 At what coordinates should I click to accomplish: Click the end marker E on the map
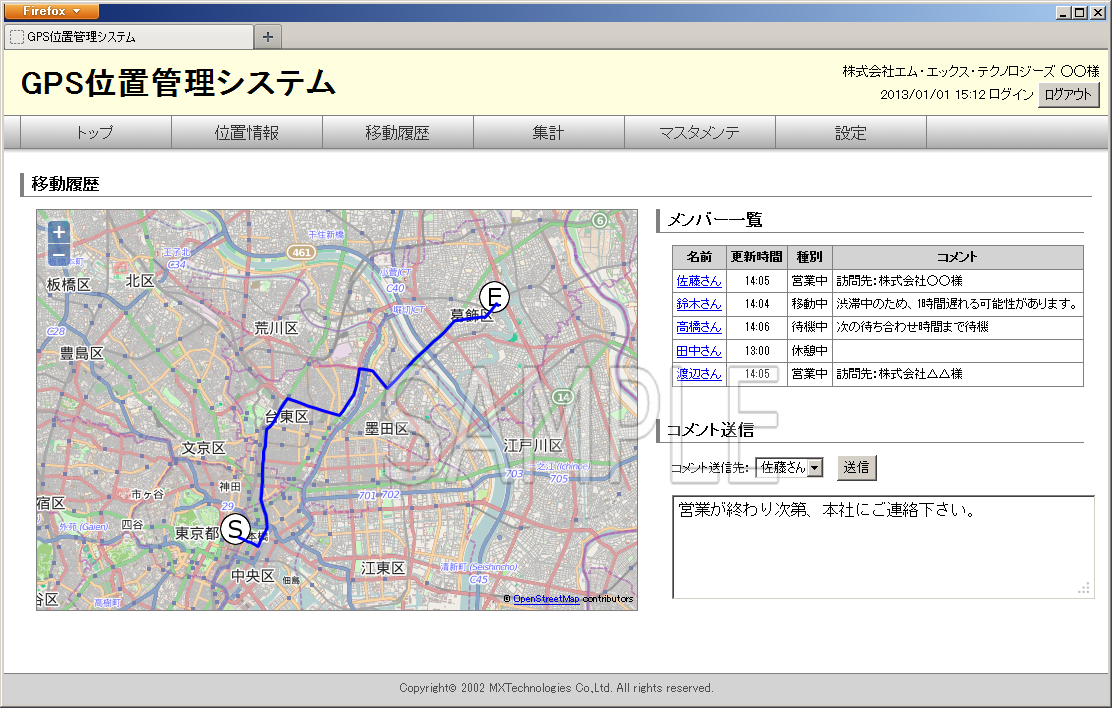[494, 296]
